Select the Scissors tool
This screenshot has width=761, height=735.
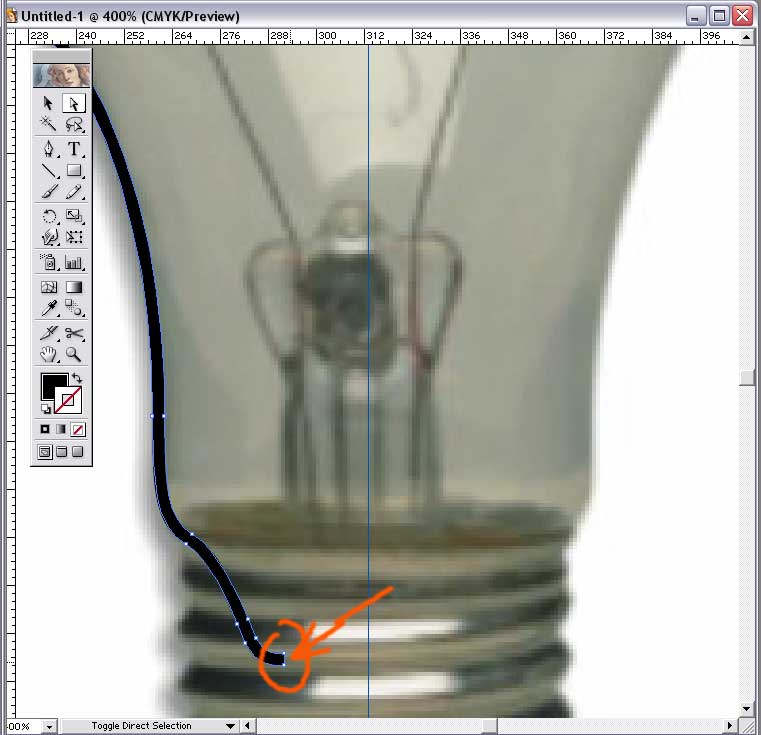[x=74, y=333]
